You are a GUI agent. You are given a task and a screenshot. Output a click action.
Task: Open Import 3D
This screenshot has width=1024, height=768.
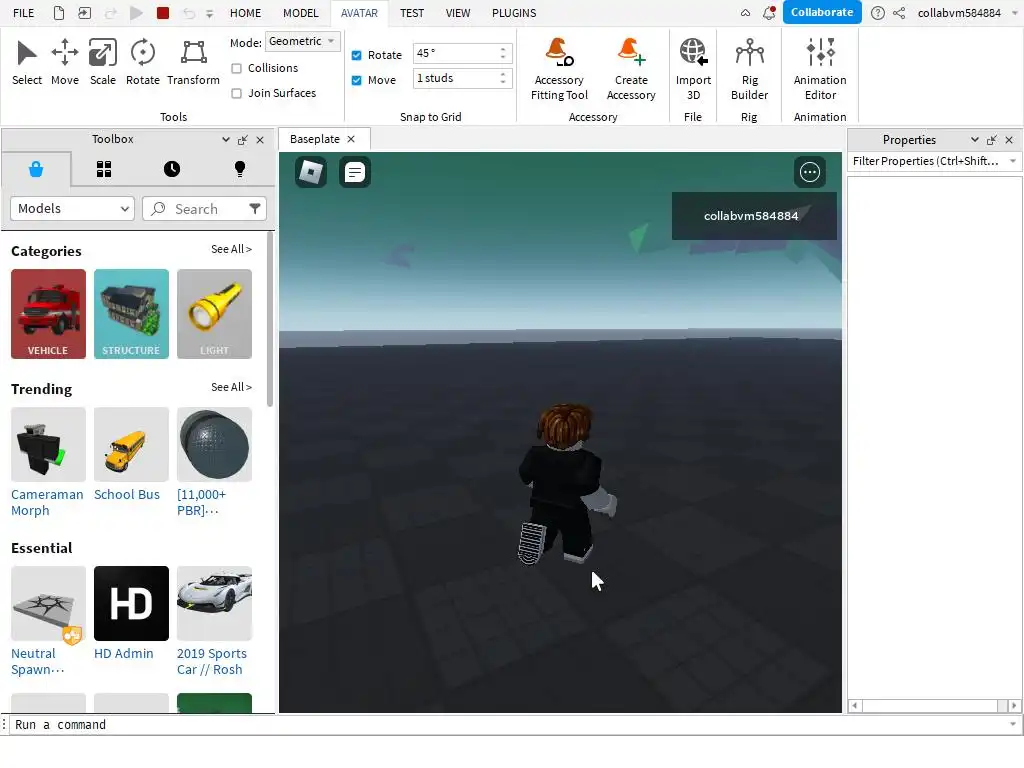point(693,69)
